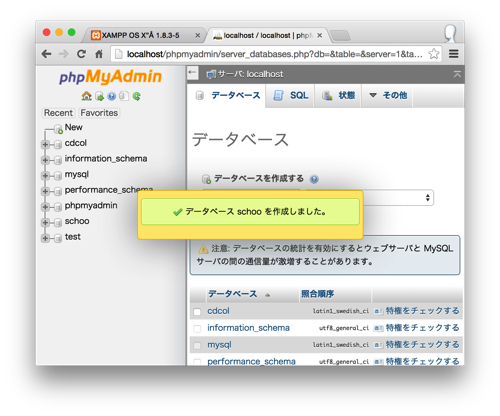500x416 pixels.
Task: Tick the information_schema row checkbox
Action: (197, 328)
